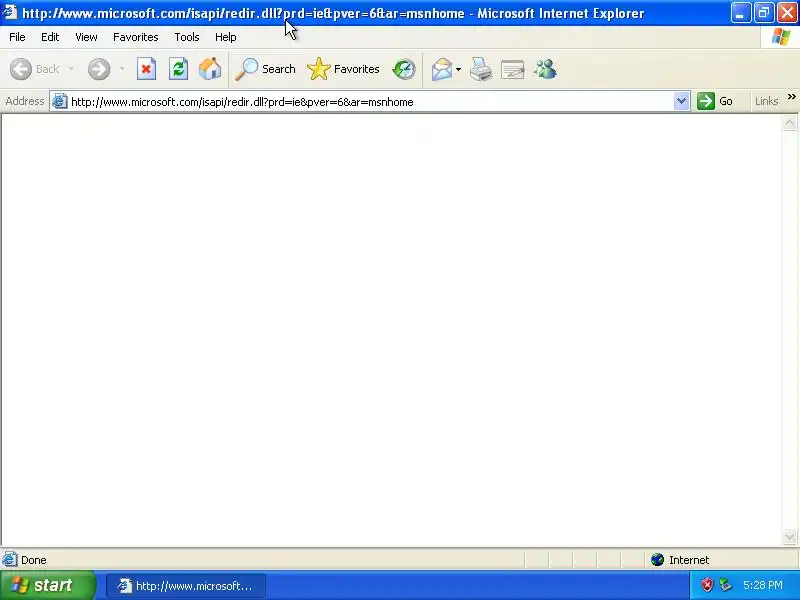Viewport: 800px width, 600px height.
Task: Open the Start menu
Action: 47,585
